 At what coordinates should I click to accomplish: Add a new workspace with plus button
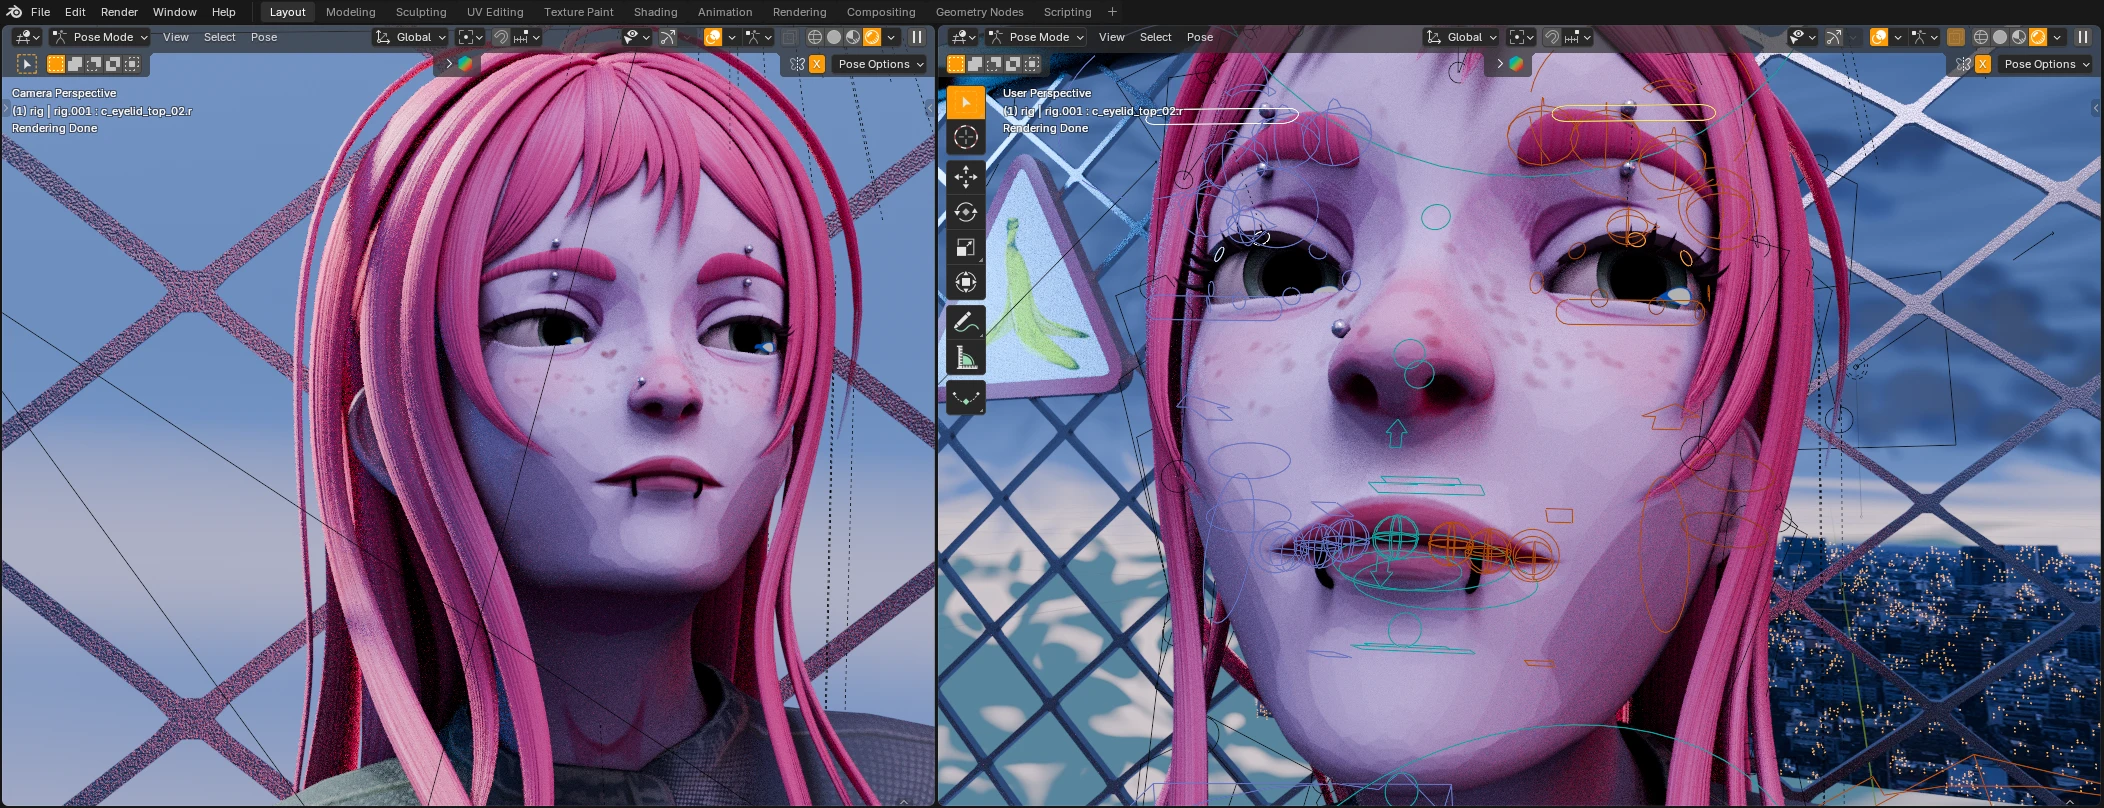pos(1112,12)
